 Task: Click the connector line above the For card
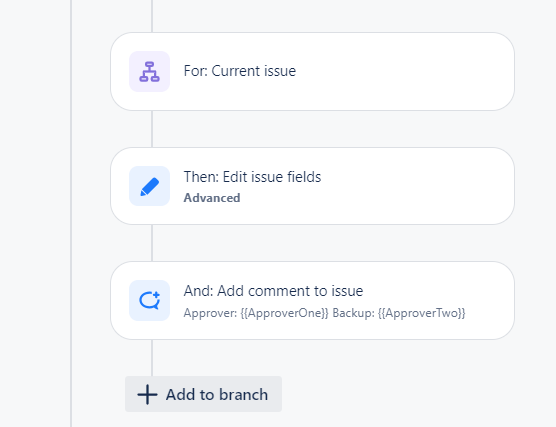click(152, 16)
